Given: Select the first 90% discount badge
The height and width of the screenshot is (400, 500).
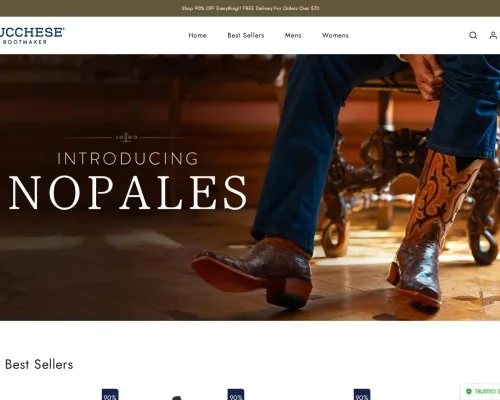Looking at the screenshot, I should click(110, 394).
